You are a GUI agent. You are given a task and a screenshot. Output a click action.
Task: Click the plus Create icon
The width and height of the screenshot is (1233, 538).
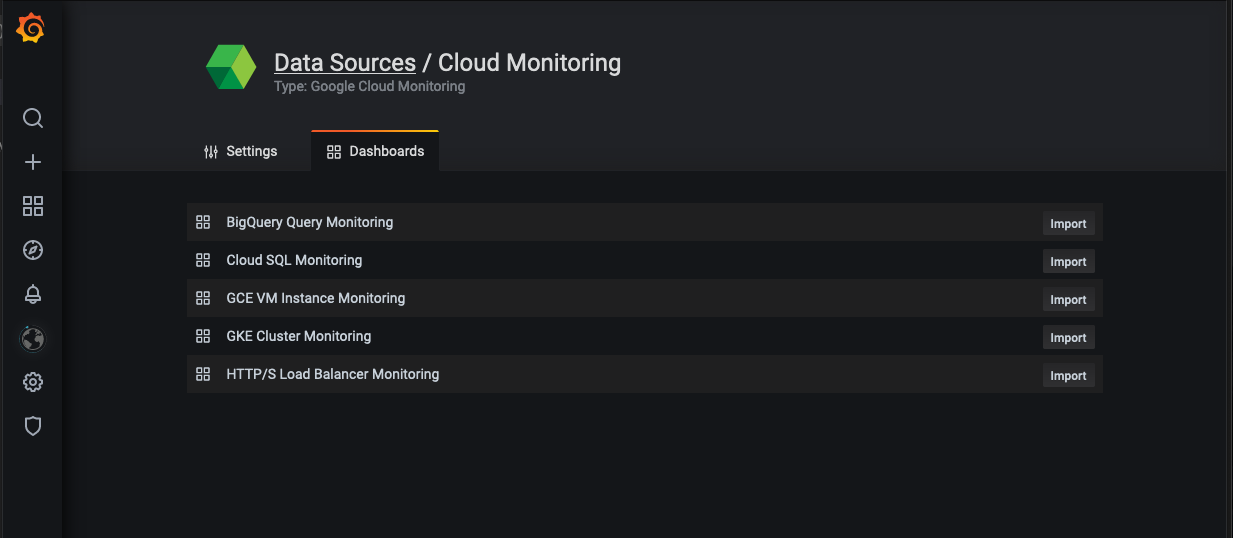pyautogui.click(x=33, y=162)
